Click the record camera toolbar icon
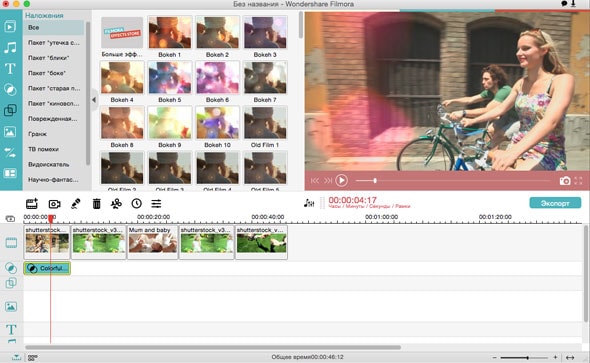The image size is (590, 363). (55, 204)
